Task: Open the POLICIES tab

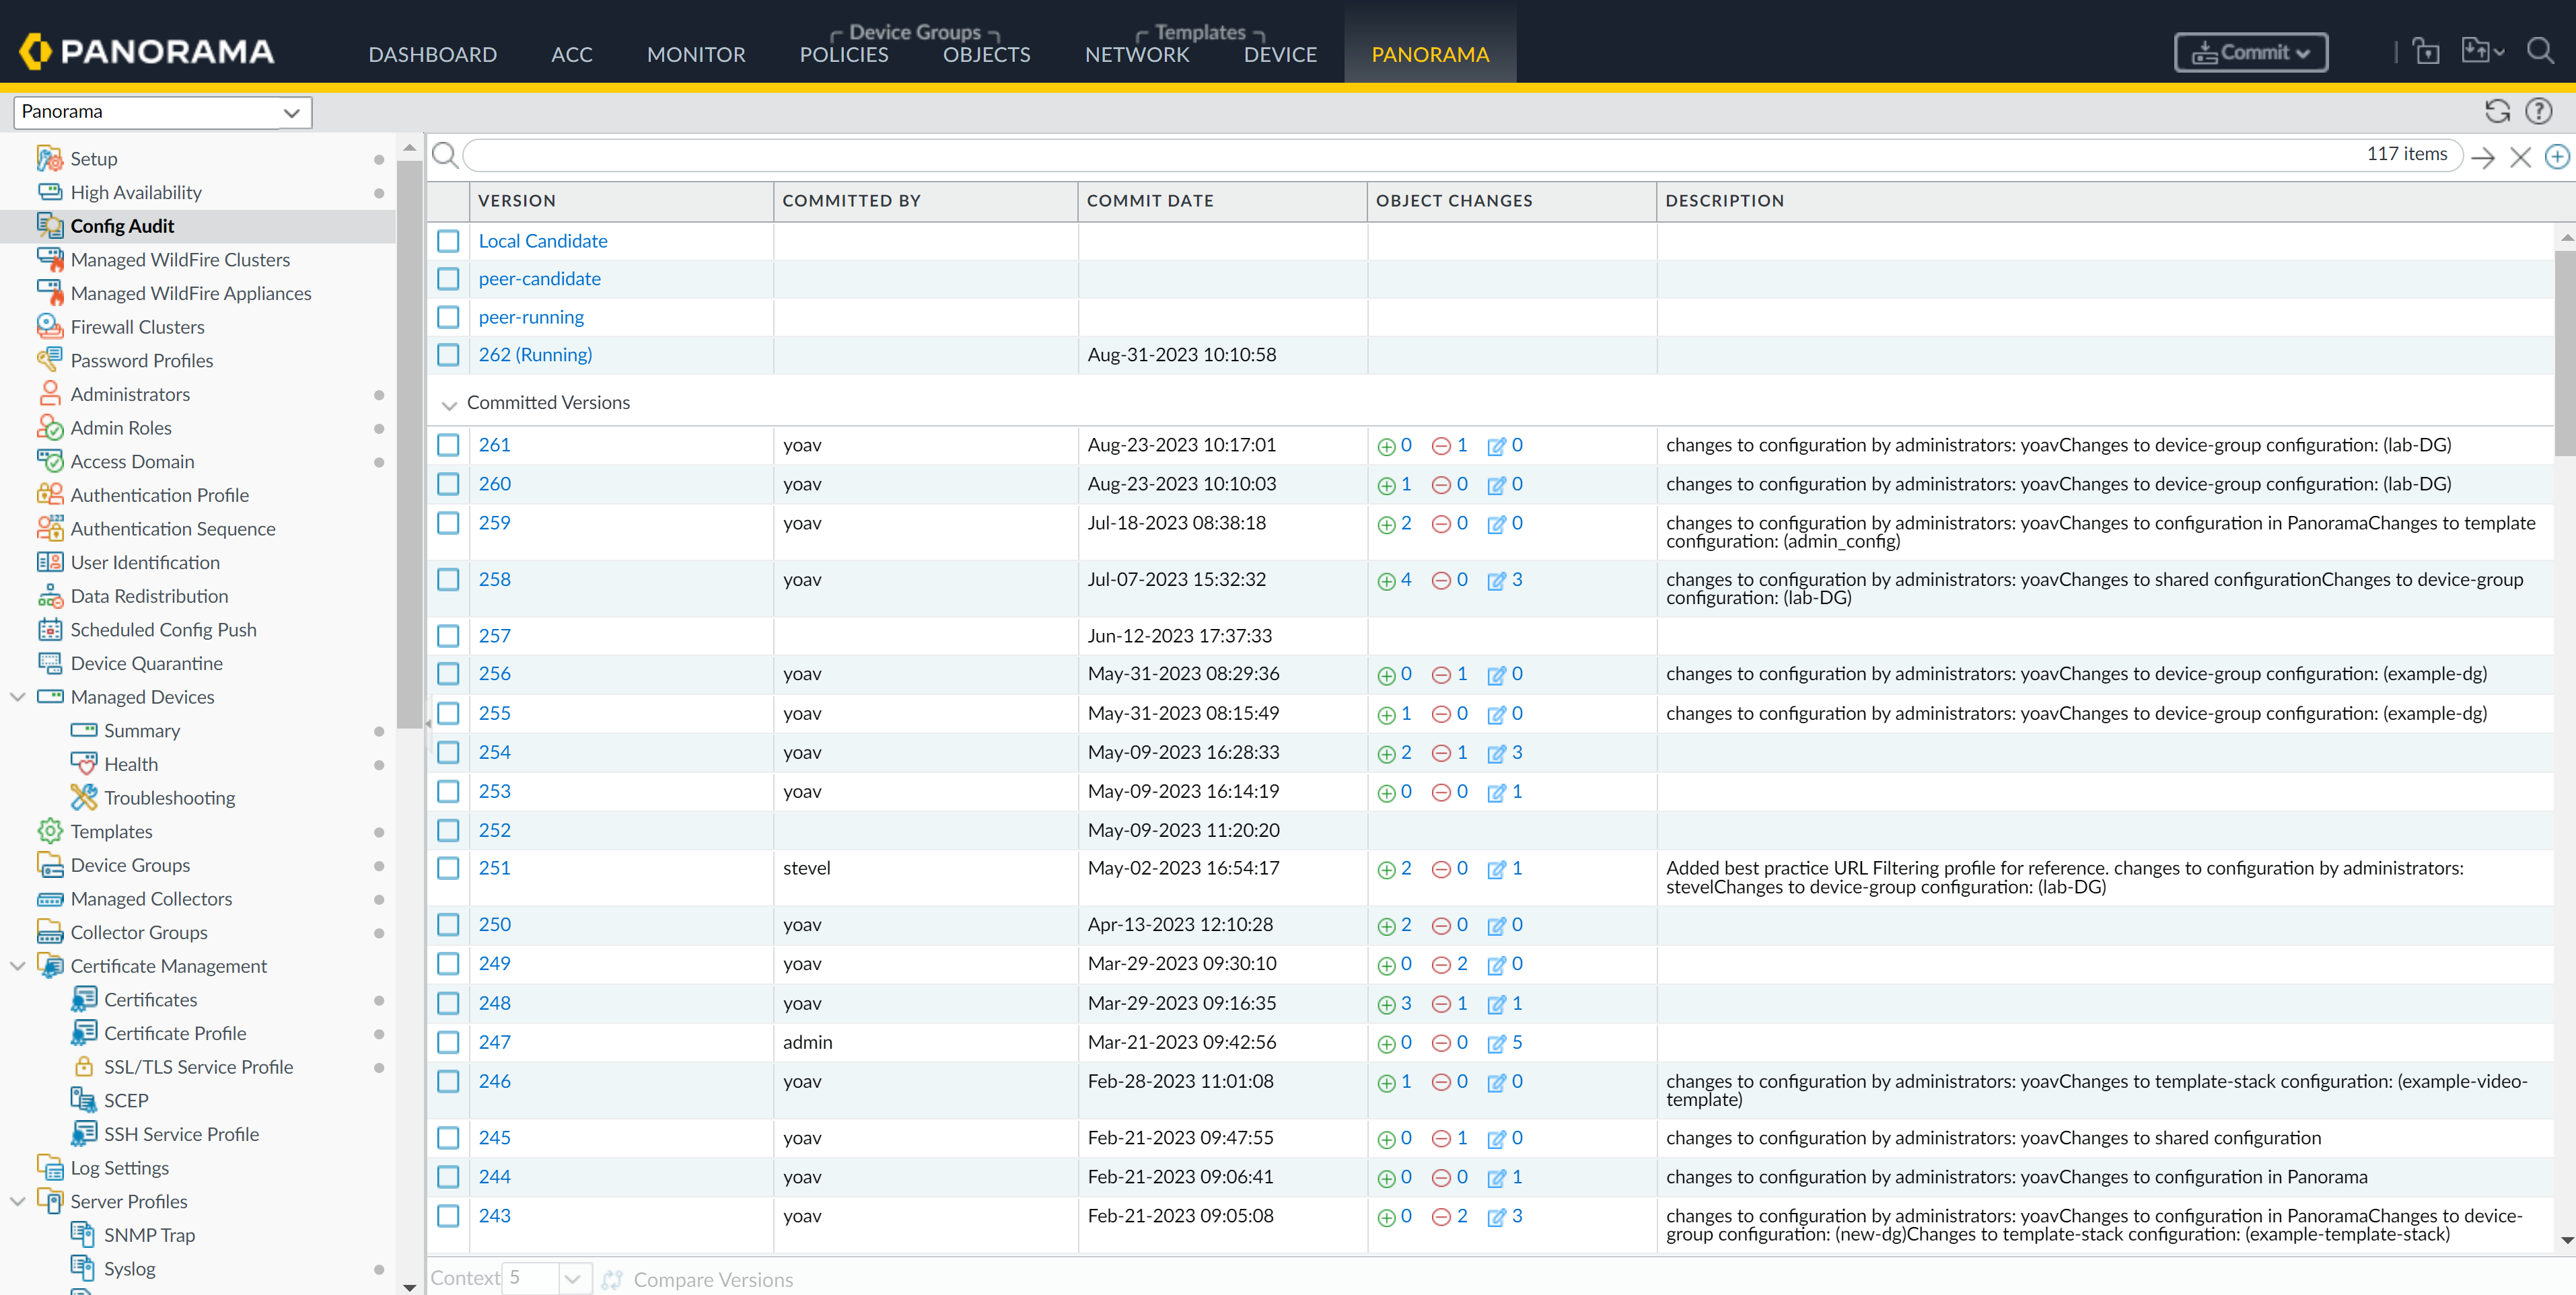Action: [843, 55]
